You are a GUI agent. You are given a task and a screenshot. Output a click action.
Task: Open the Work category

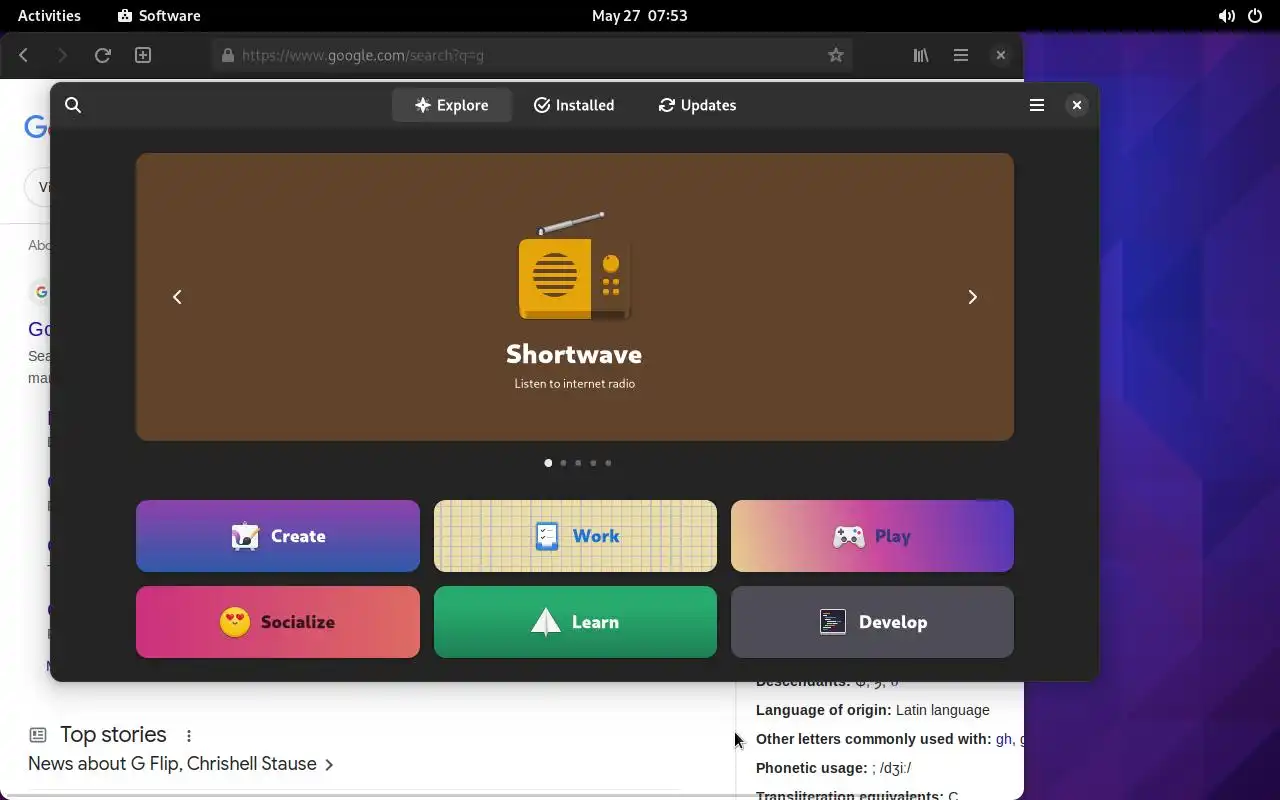tap(575, 536)
